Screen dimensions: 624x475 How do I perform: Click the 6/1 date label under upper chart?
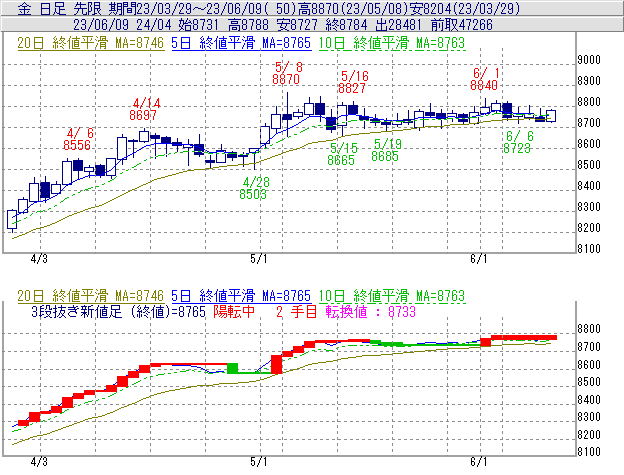[479, 259]
